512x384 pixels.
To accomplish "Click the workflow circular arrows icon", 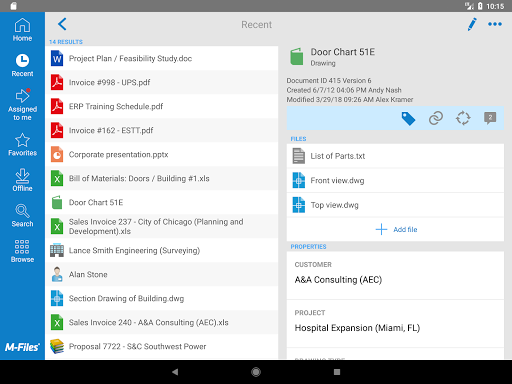I will (x=463, y=118).
